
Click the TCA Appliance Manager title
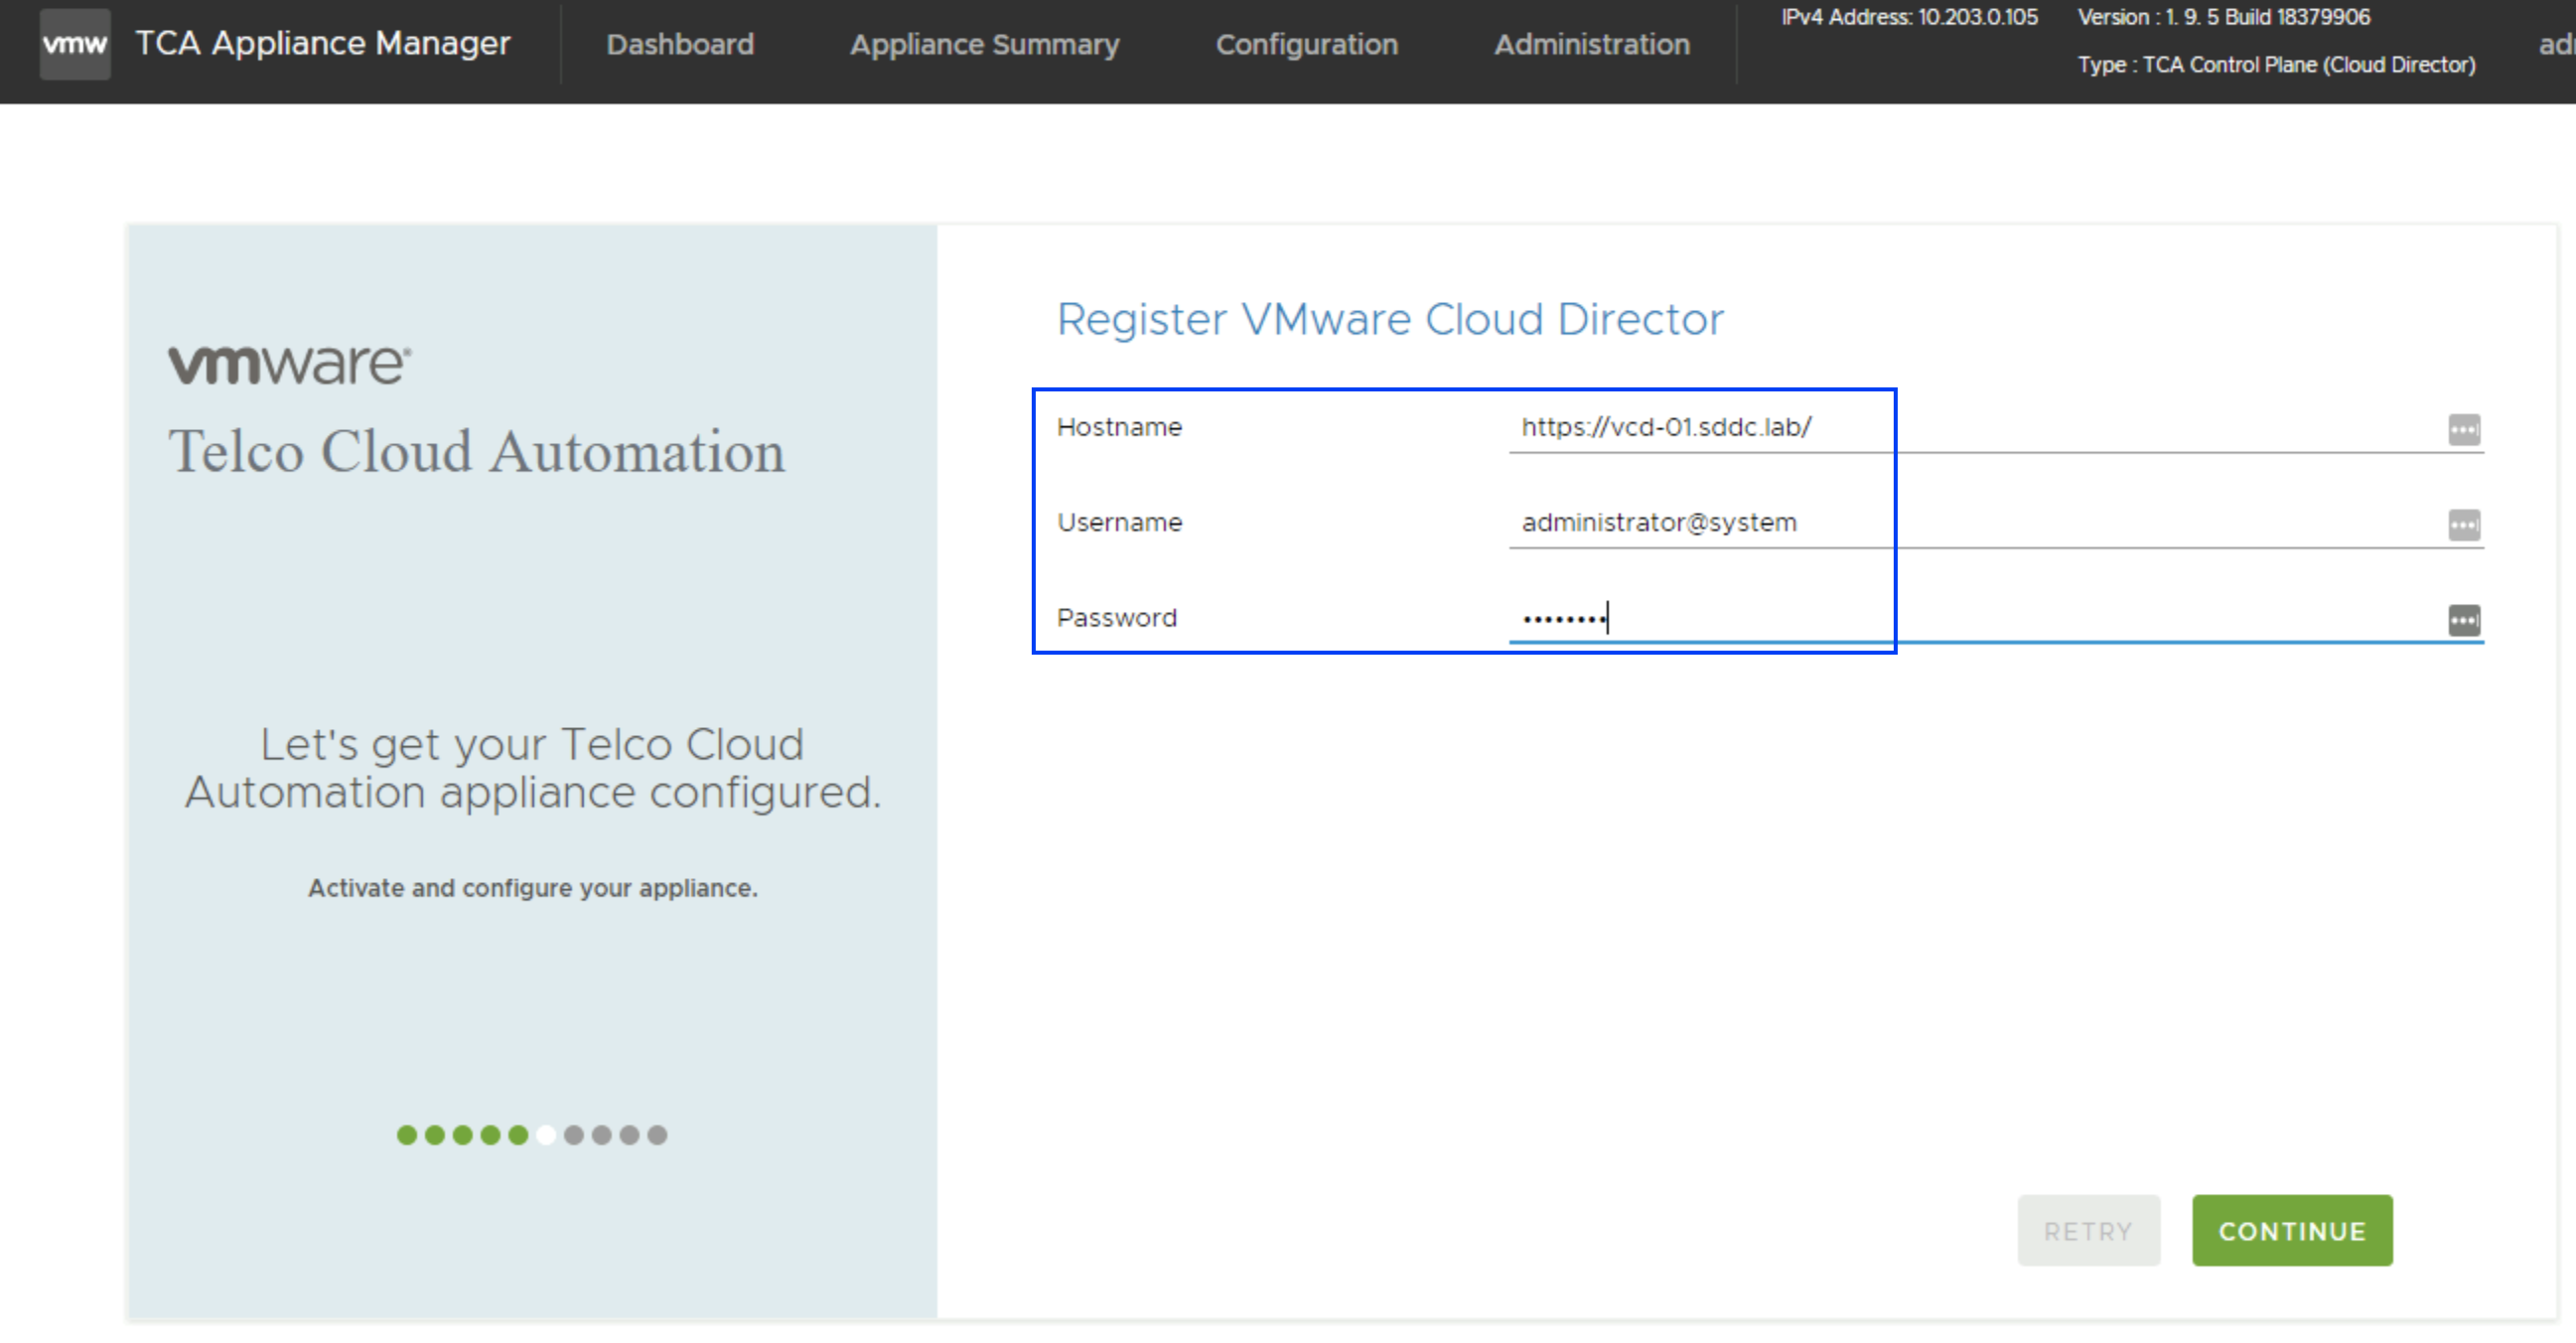pyautogui.click(x=322, y=43)
